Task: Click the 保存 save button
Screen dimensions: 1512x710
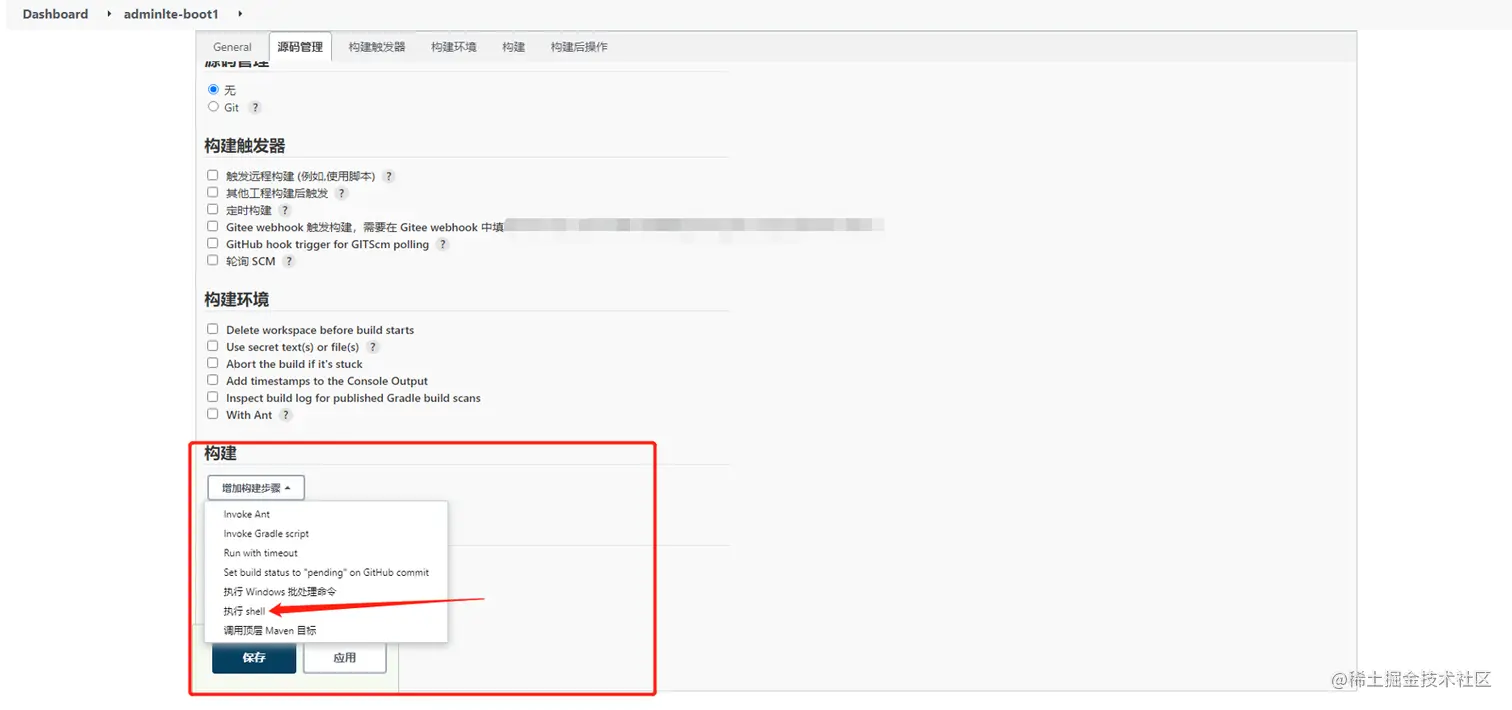Action: click(254, 658)
